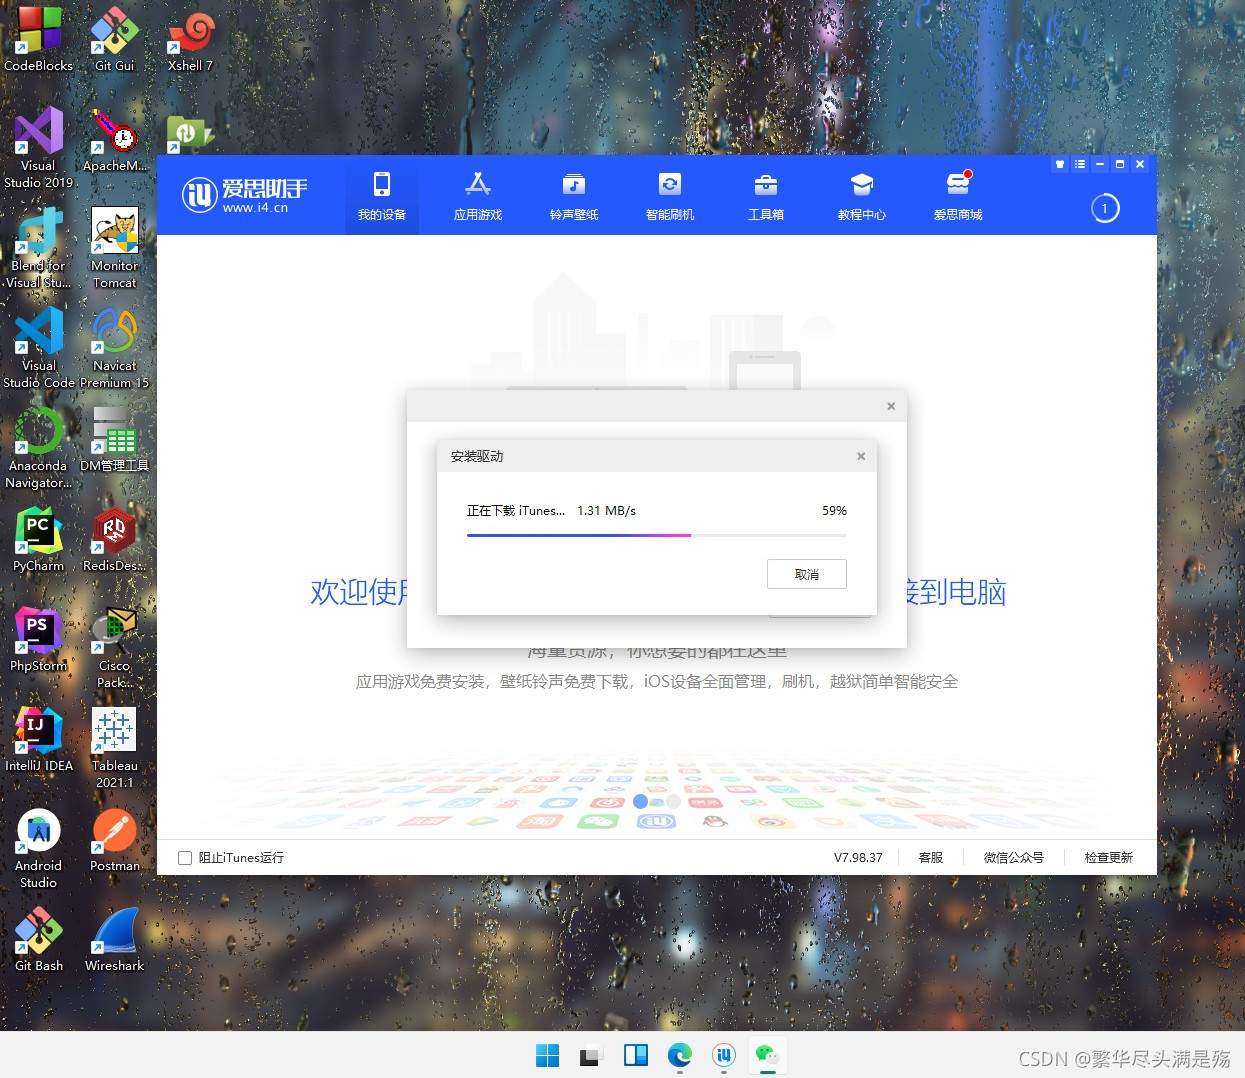Open Visual Studio 2019 icon
Viewport: 1245px width, 1078px height.
[38, 147]
